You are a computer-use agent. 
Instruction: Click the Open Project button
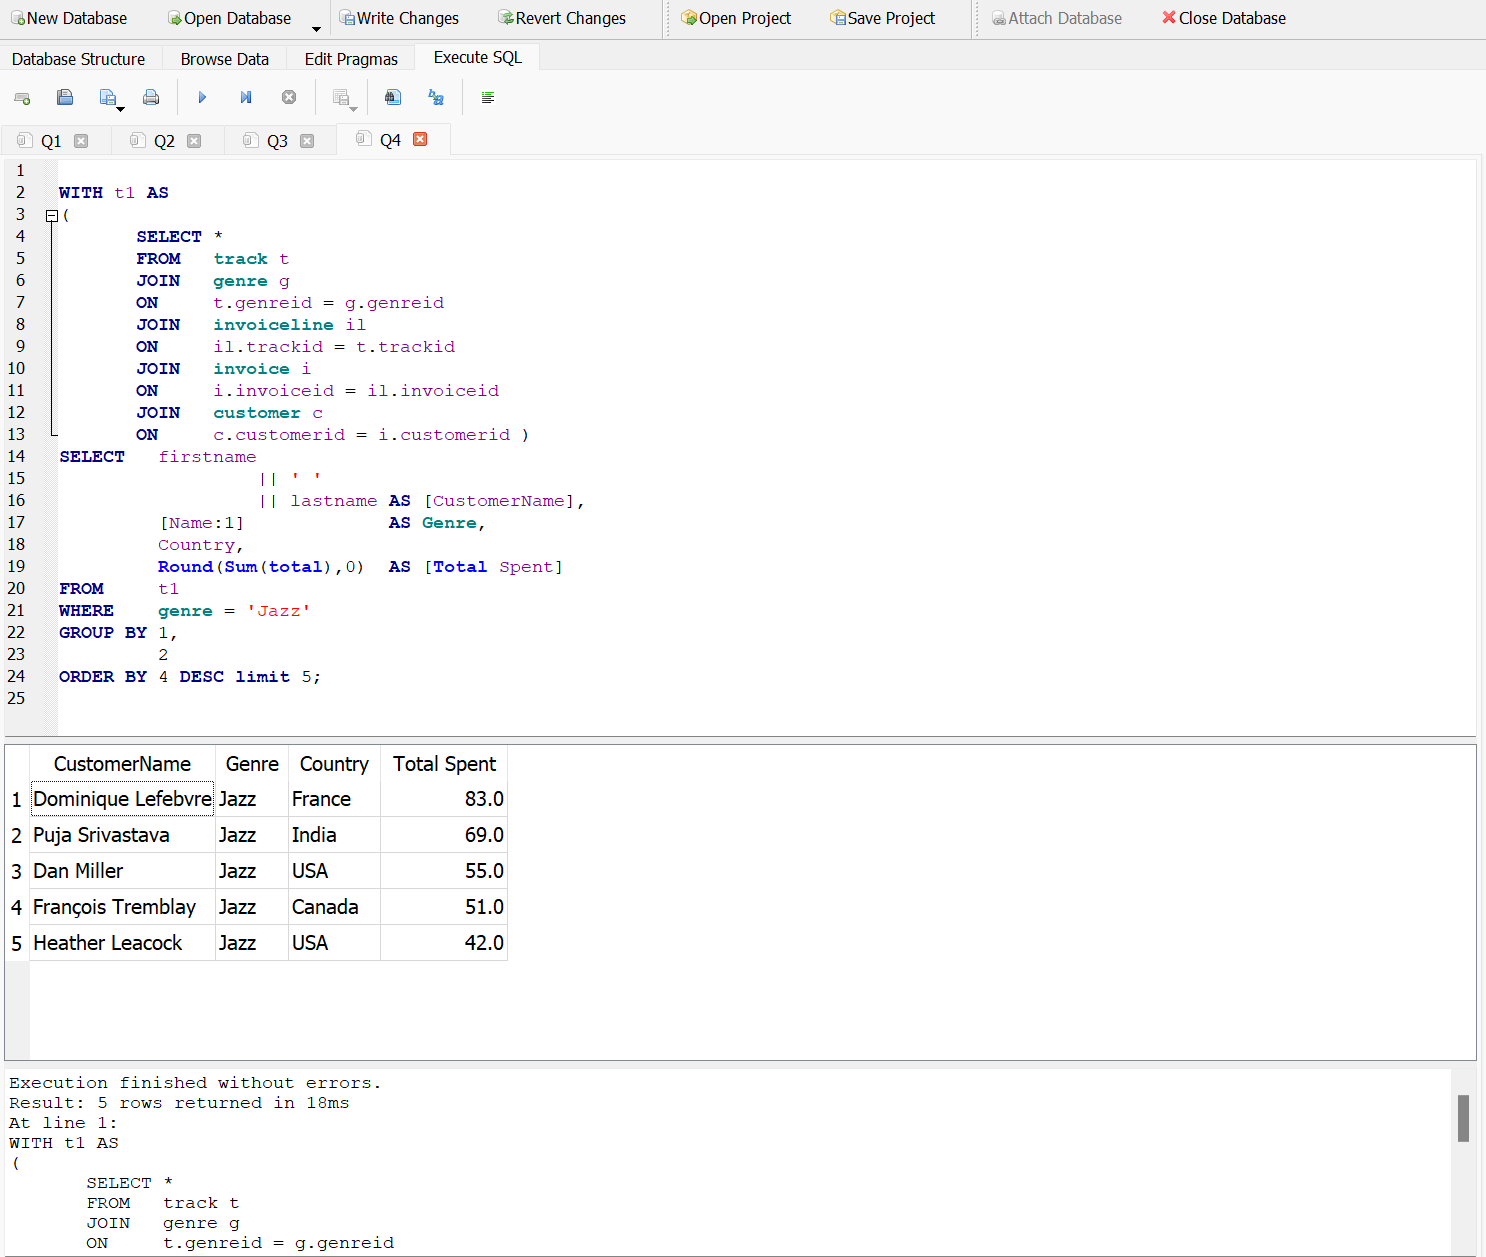pyautogui.click(x=736, y=17)
